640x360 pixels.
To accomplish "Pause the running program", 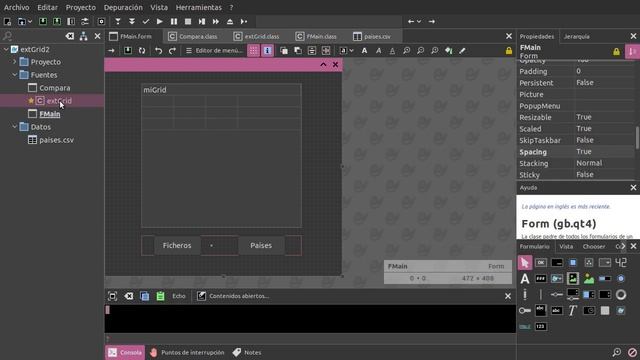I will click(174, 21).
